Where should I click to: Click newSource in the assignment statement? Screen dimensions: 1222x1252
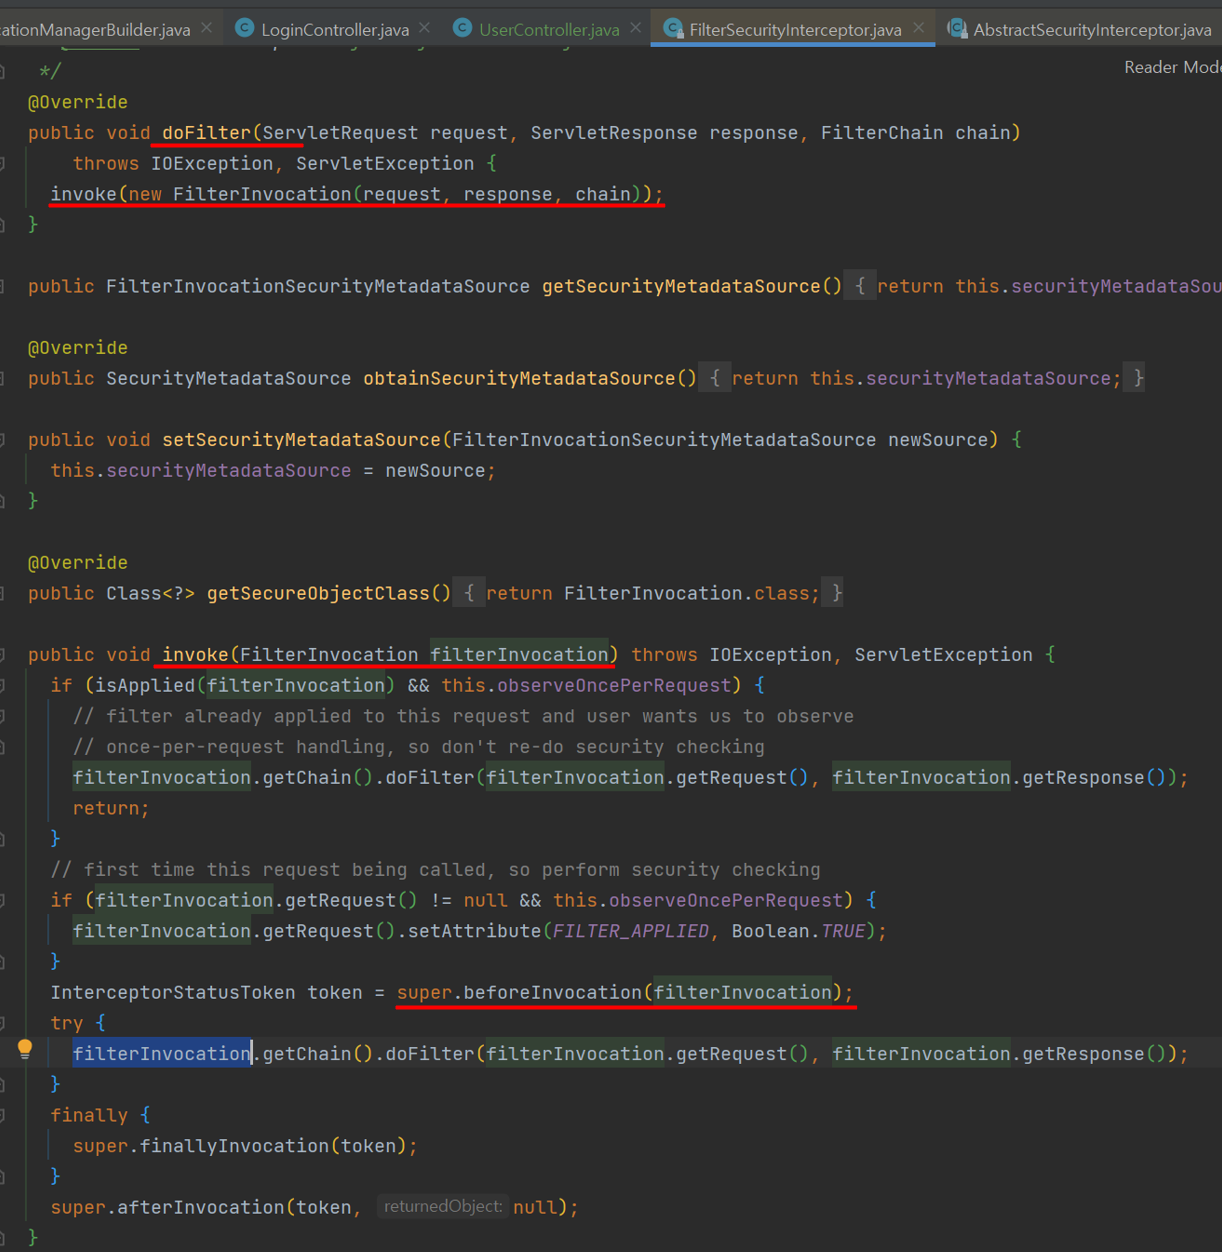tap(435, 470)
